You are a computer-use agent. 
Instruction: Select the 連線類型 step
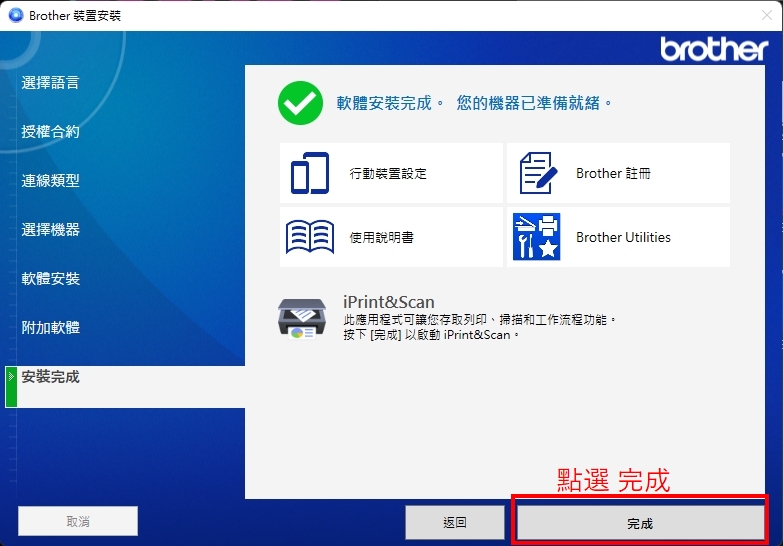point(50,180)
